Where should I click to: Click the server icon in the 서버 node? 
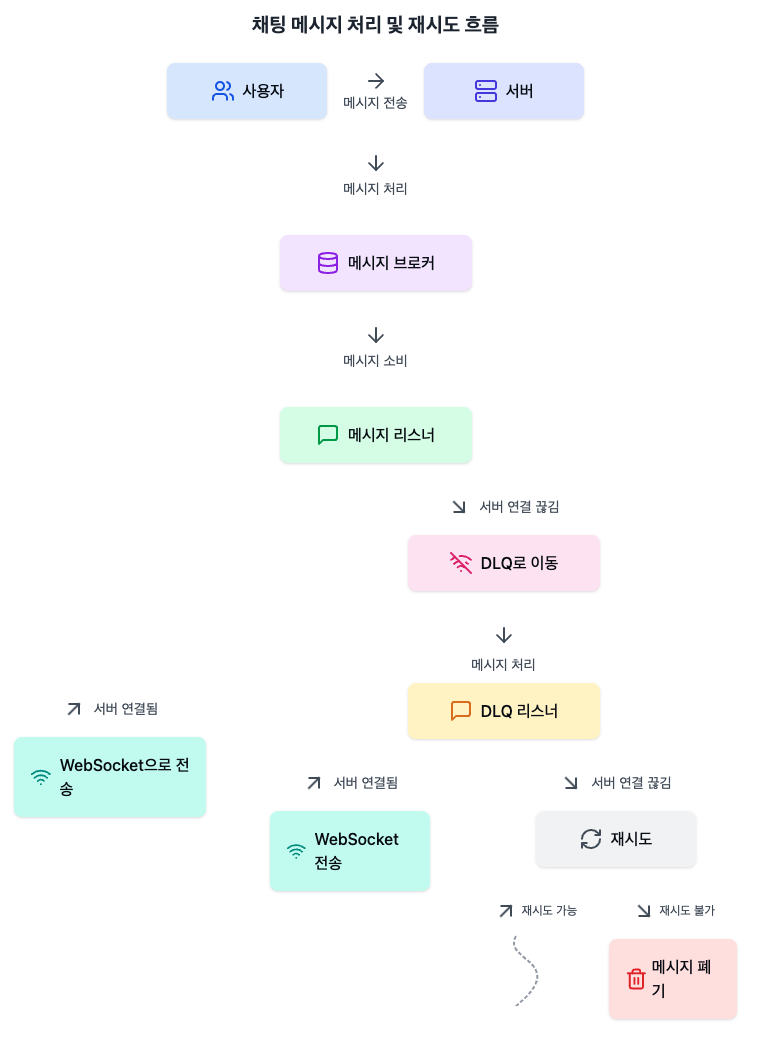[485, 91]
